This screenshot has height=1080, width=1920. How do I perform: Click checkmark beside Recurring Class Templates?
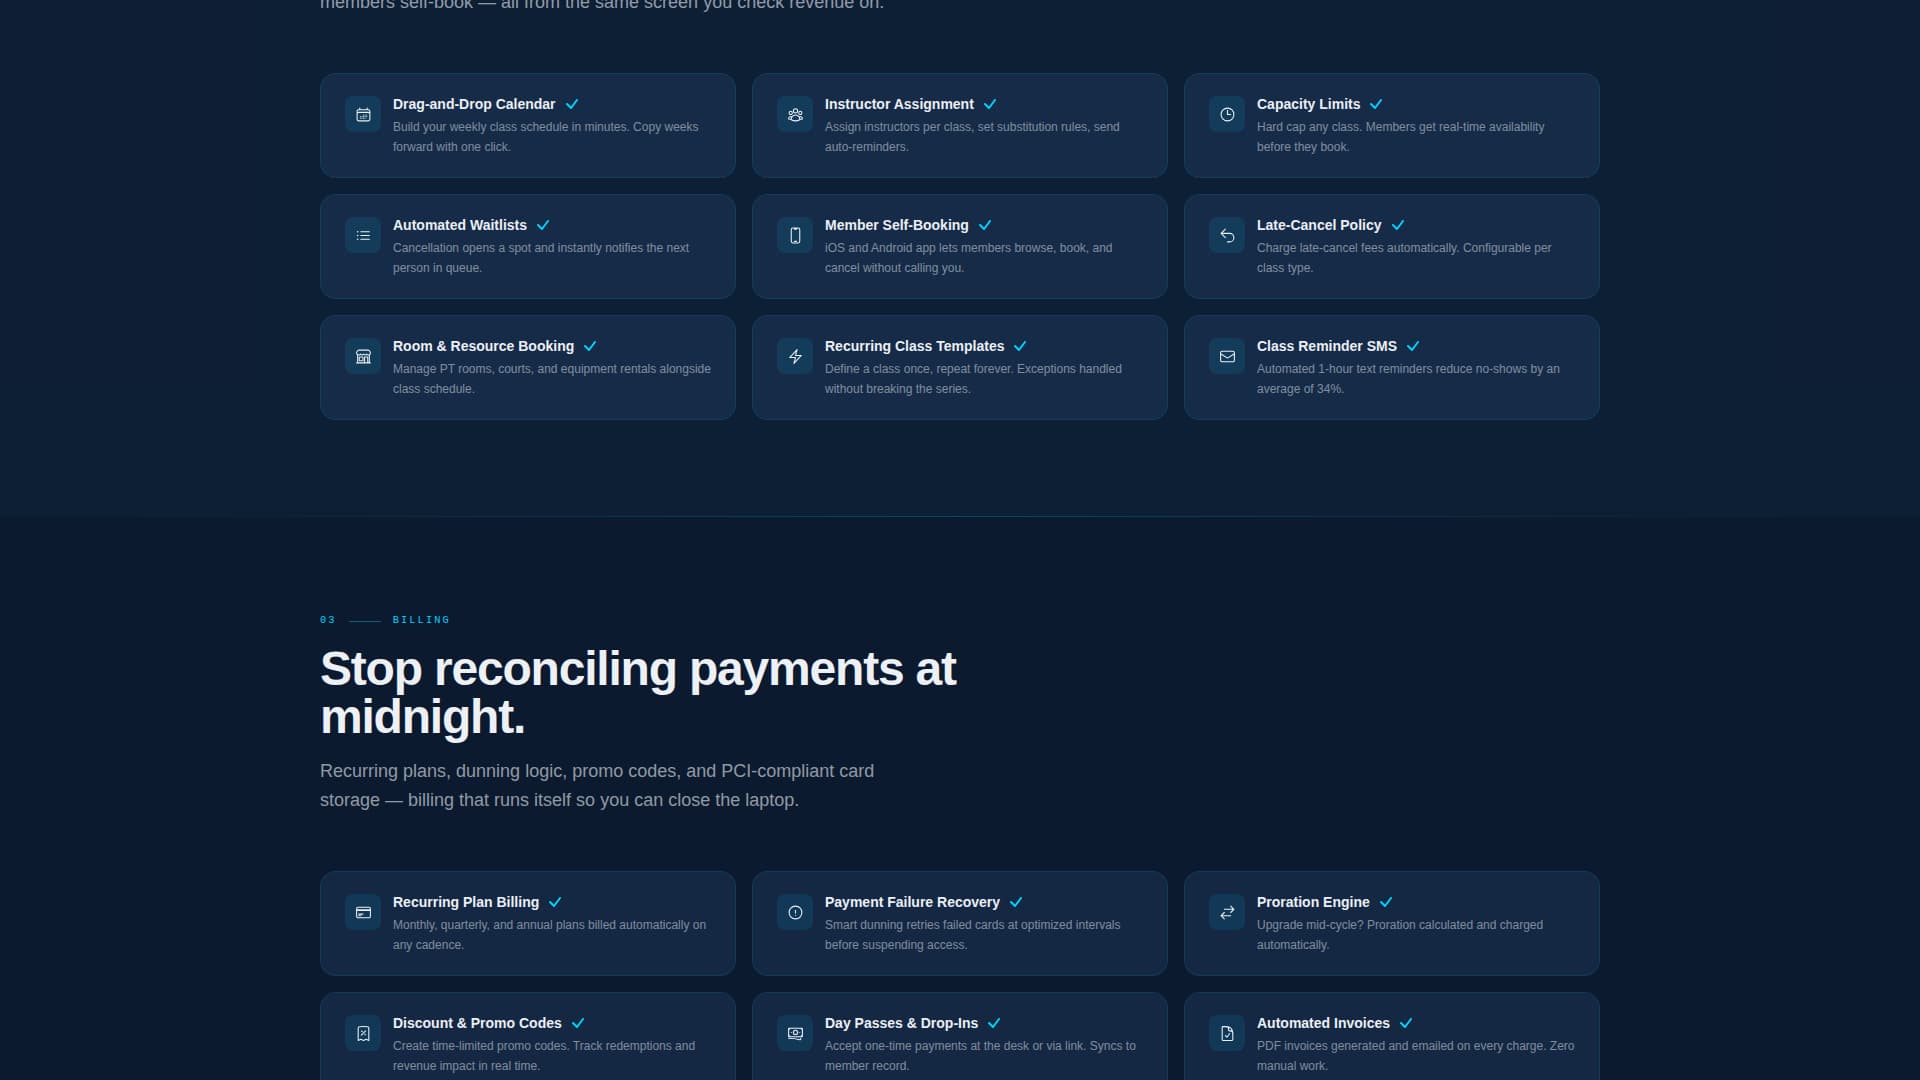click(x=1020, y=346)
